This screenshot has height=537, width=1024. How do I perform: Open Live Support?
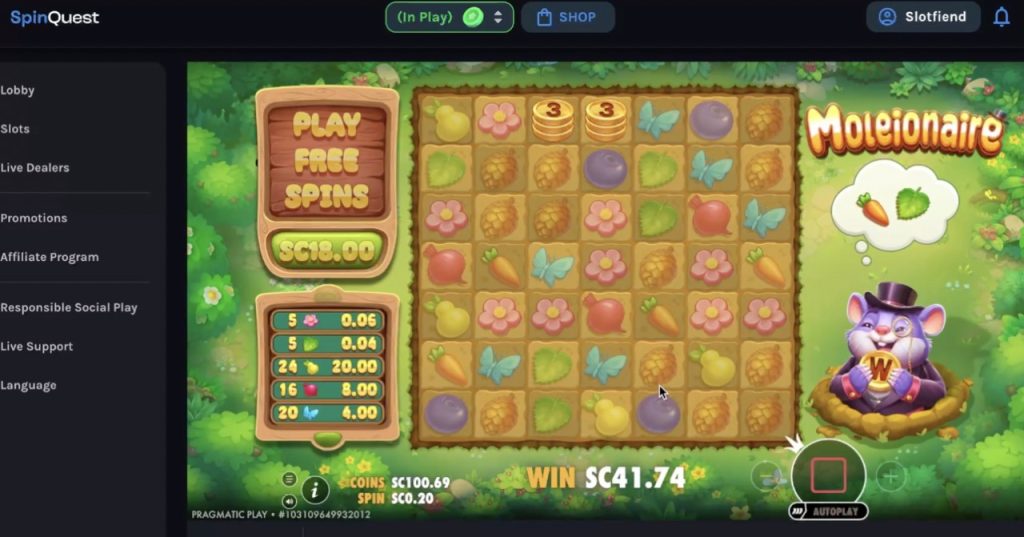[37, 347]
